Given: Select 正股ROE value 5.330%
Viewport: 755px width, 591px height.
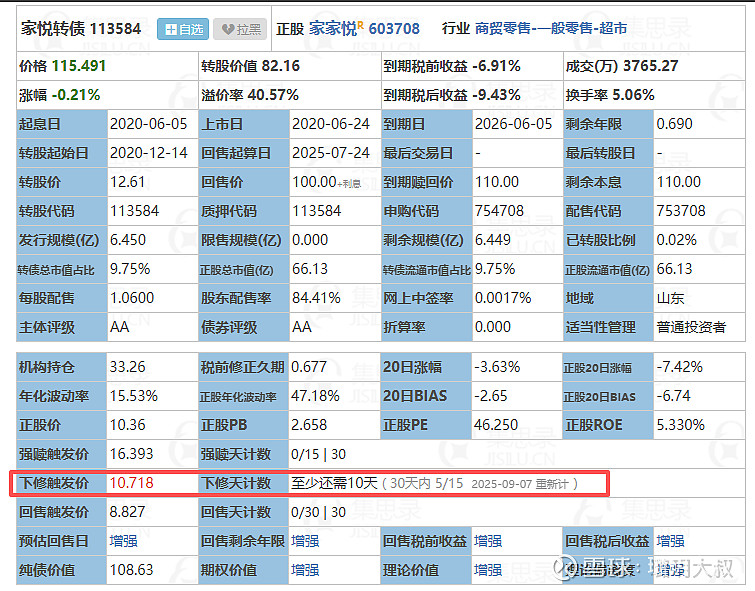Looking at the screenshot, I should tap(680, 424).
